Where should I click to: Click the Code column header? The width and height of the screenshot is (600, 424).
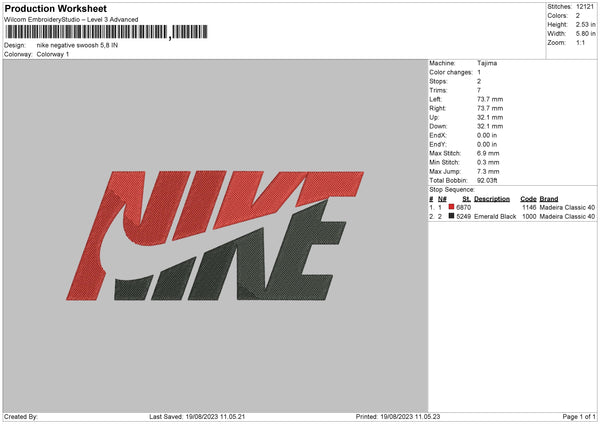pos(528,199)
